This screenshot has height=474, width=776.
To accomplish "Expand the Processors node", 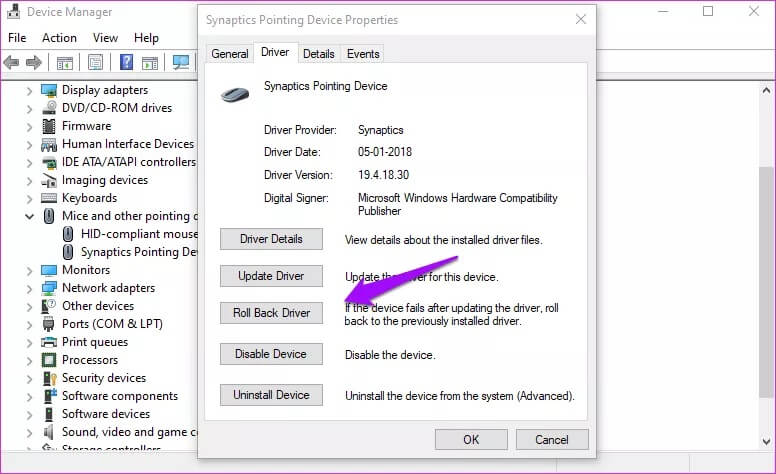I will pos(29,361).
